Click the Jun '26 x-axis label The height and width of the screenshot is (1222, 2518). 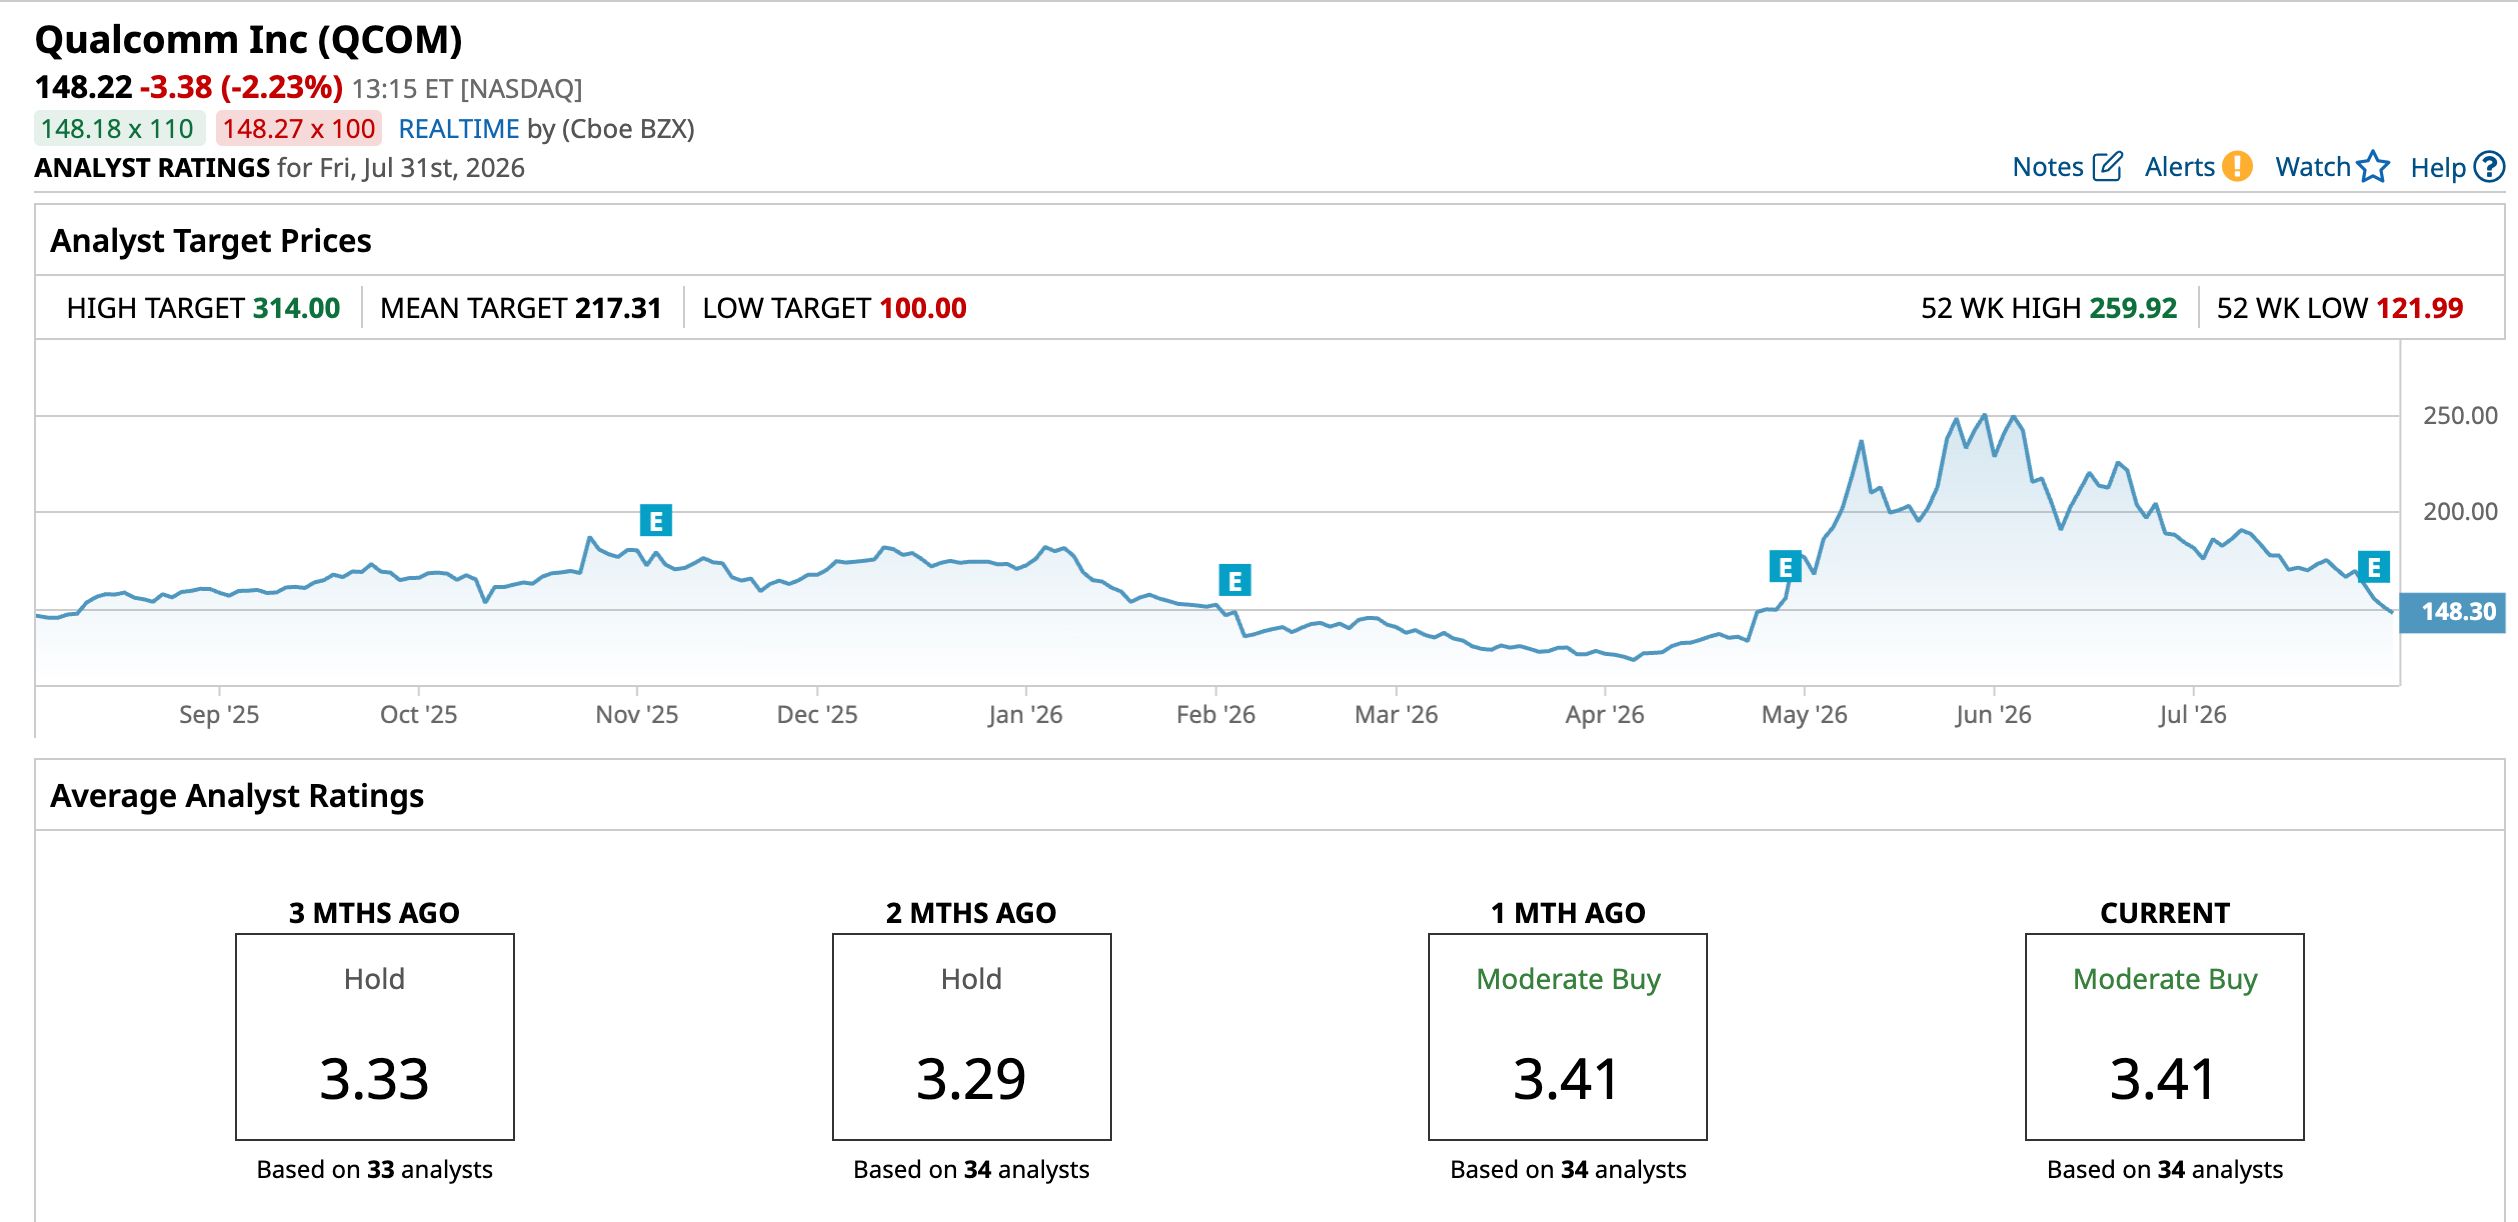pyautogui.click(x=1993, y=715)
